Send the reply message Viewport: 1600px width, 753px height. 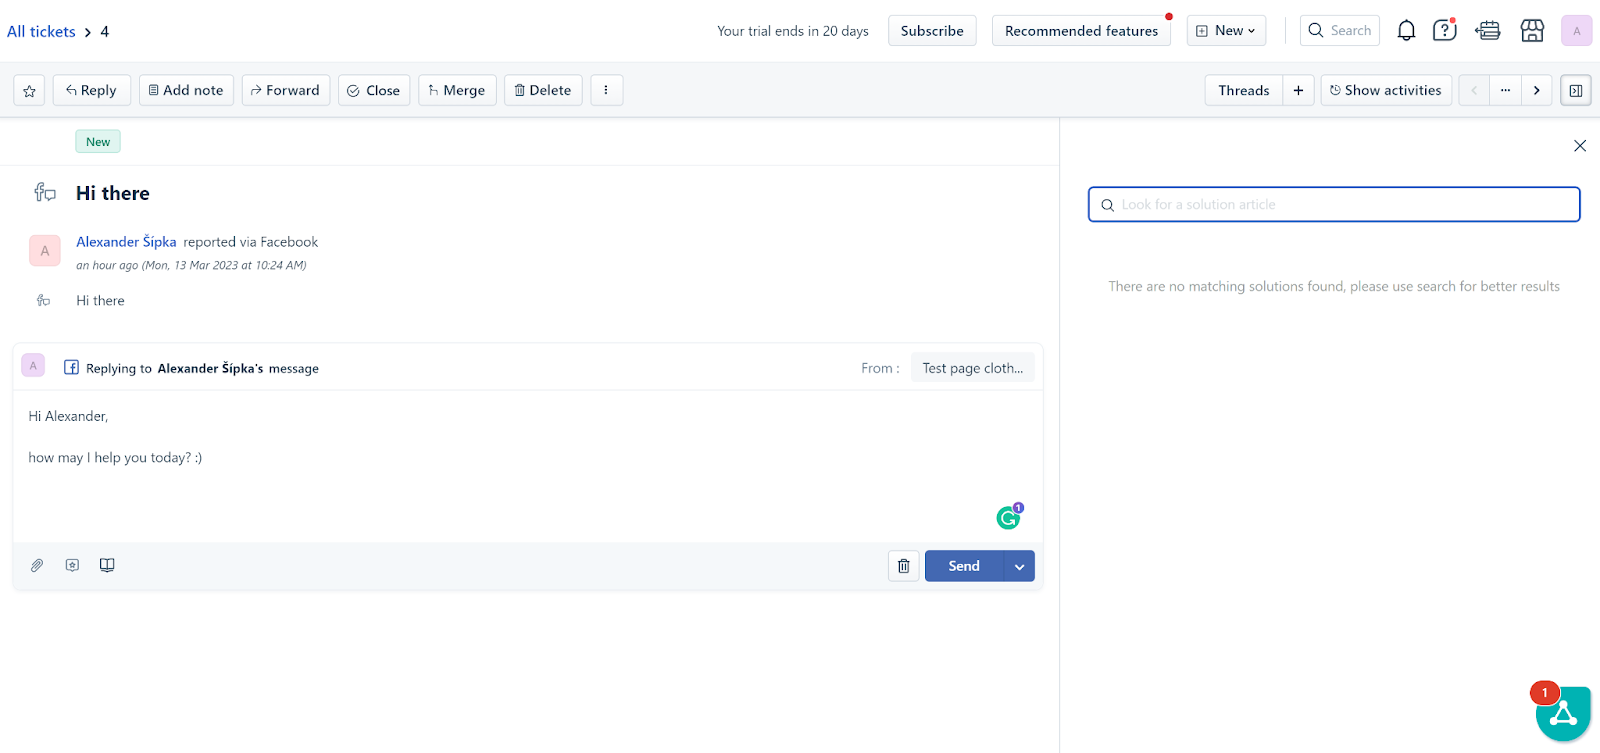964,566
